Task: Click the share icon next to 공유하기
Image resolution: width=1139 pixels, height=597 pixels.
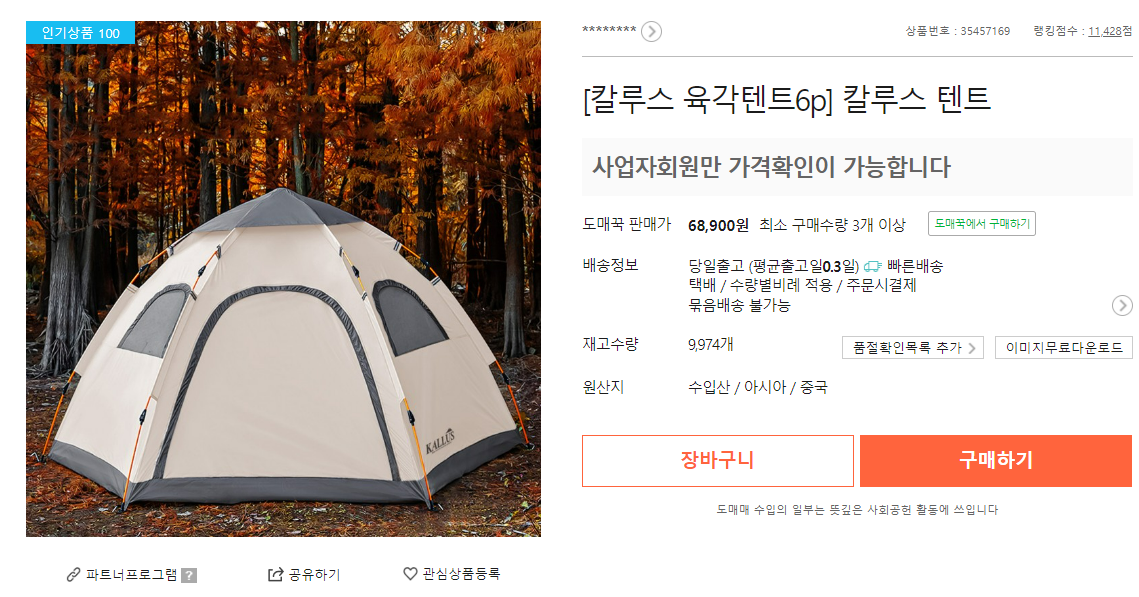Action: pyautogui.click(x=275, y=574)
